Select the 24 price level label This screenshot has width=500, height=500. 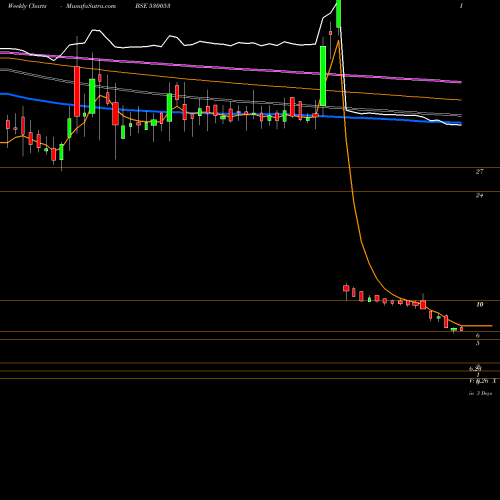coord(479,195)
